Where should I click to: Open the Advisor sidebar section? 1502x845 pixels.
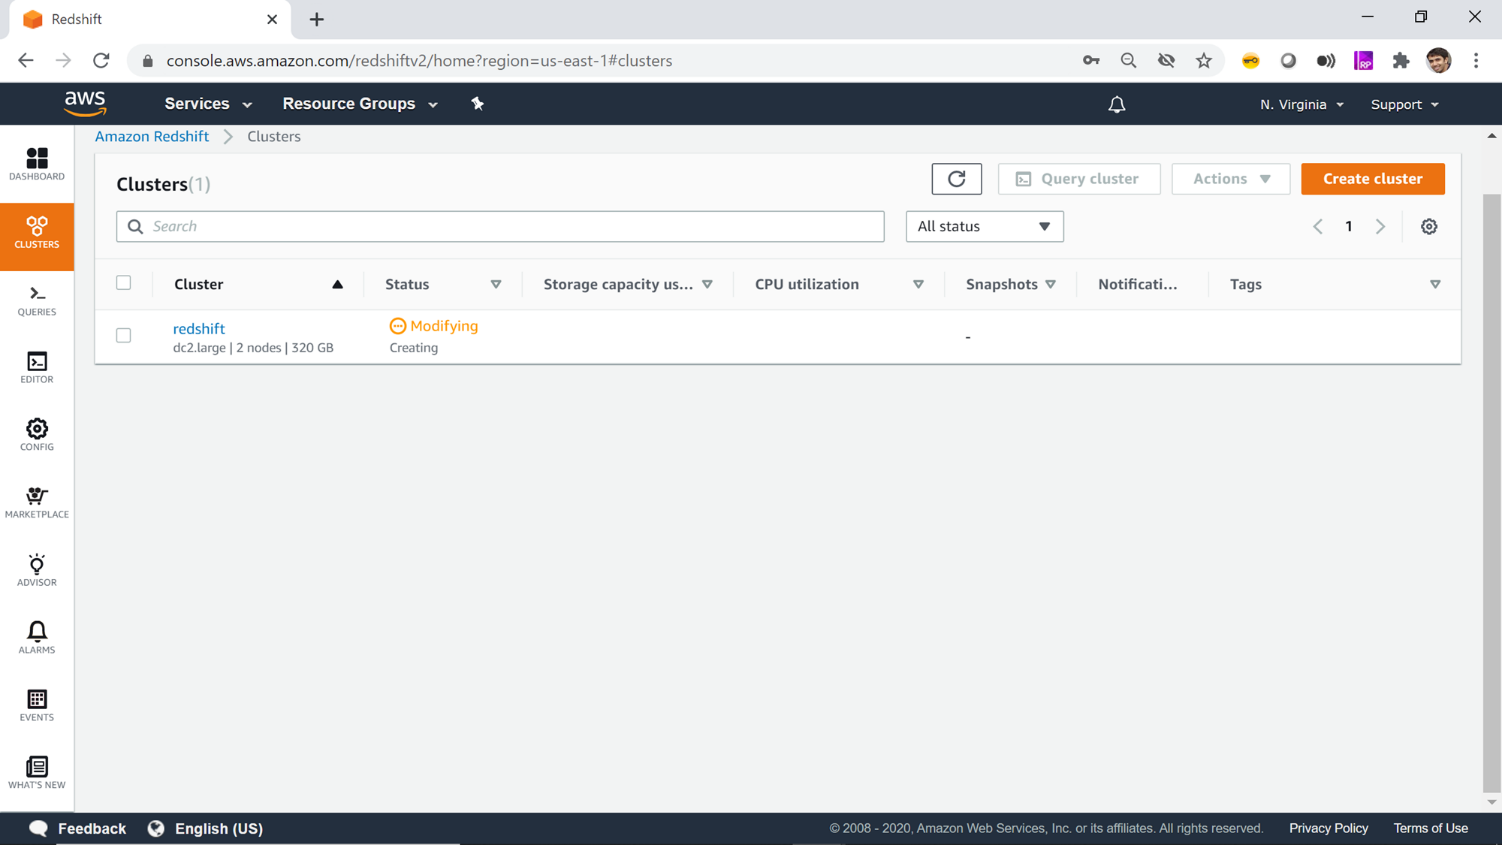click(x=37, y=570)
